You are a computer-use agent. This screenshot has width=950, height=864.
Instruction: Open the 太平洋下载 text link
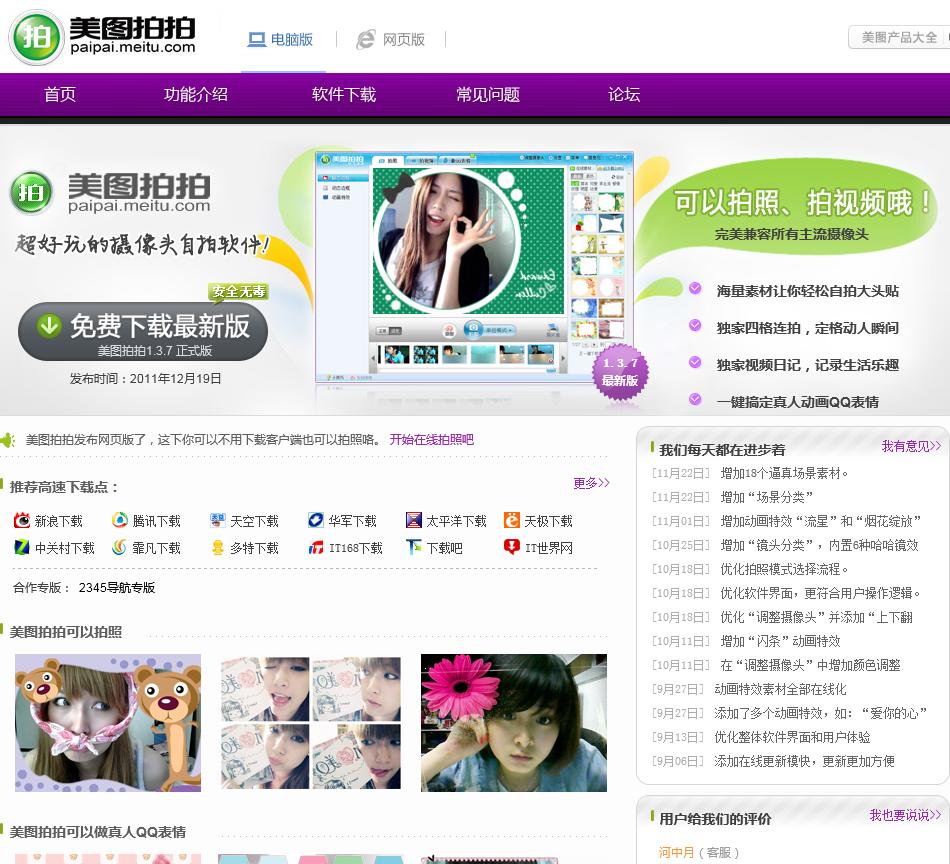(456, 521)
